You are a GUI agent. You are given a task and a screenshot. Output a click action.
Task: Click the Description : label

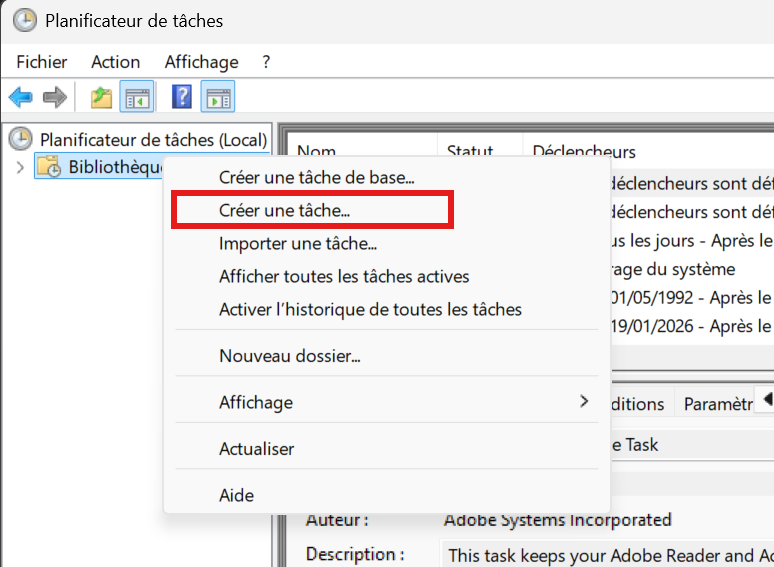coord(355,554)
